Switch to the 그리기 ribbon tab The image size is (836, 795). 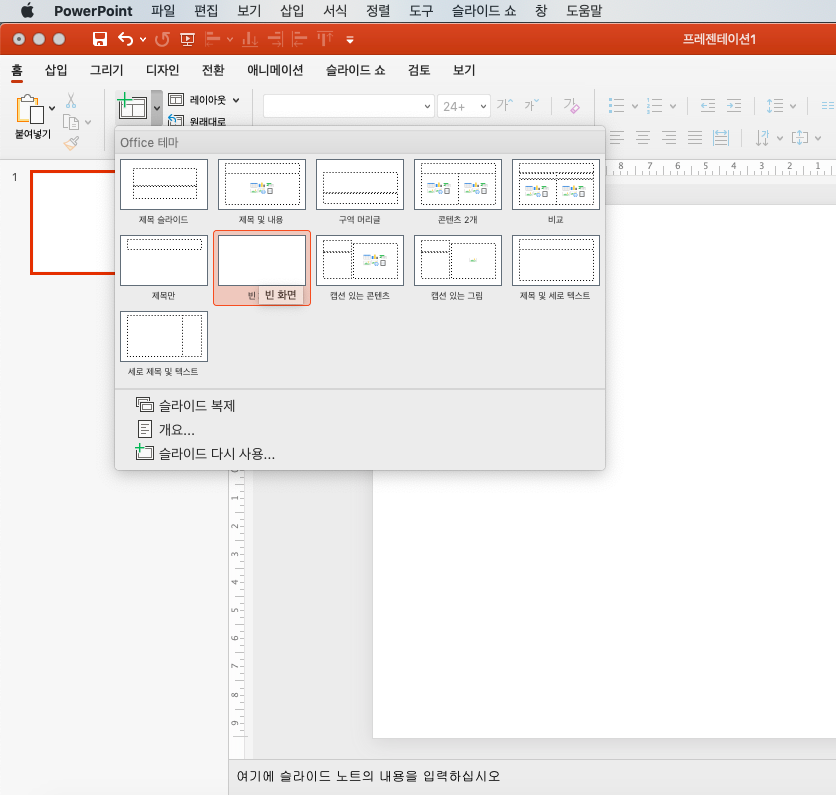pyautogui.click(x=106, y=70)
